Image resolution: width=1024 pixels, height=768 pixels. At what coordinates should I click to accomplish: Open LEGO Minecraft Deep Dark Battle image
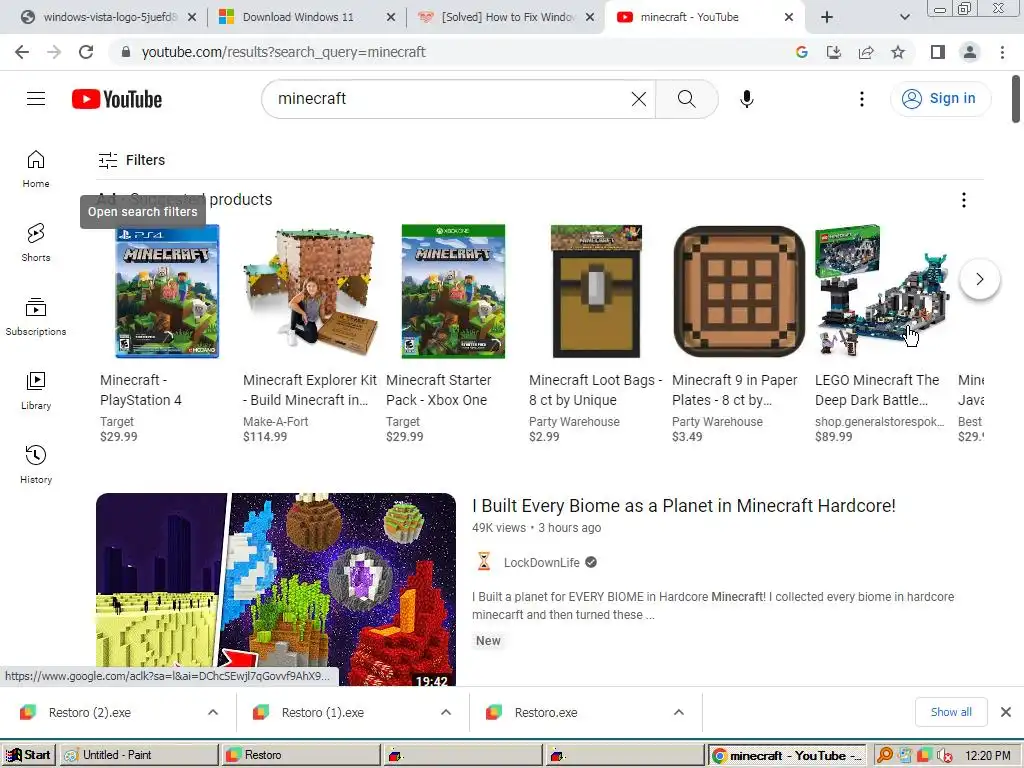tap(882, 291)
